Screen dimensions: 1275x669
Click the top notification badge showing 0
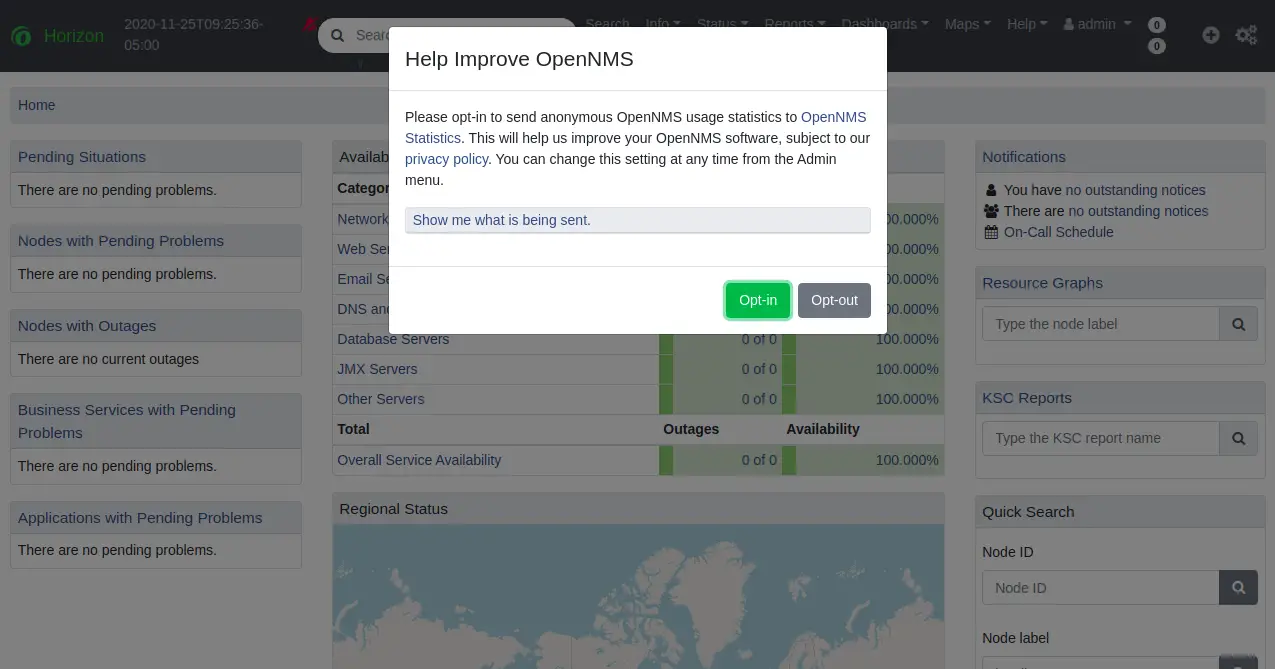[1156, 24]
